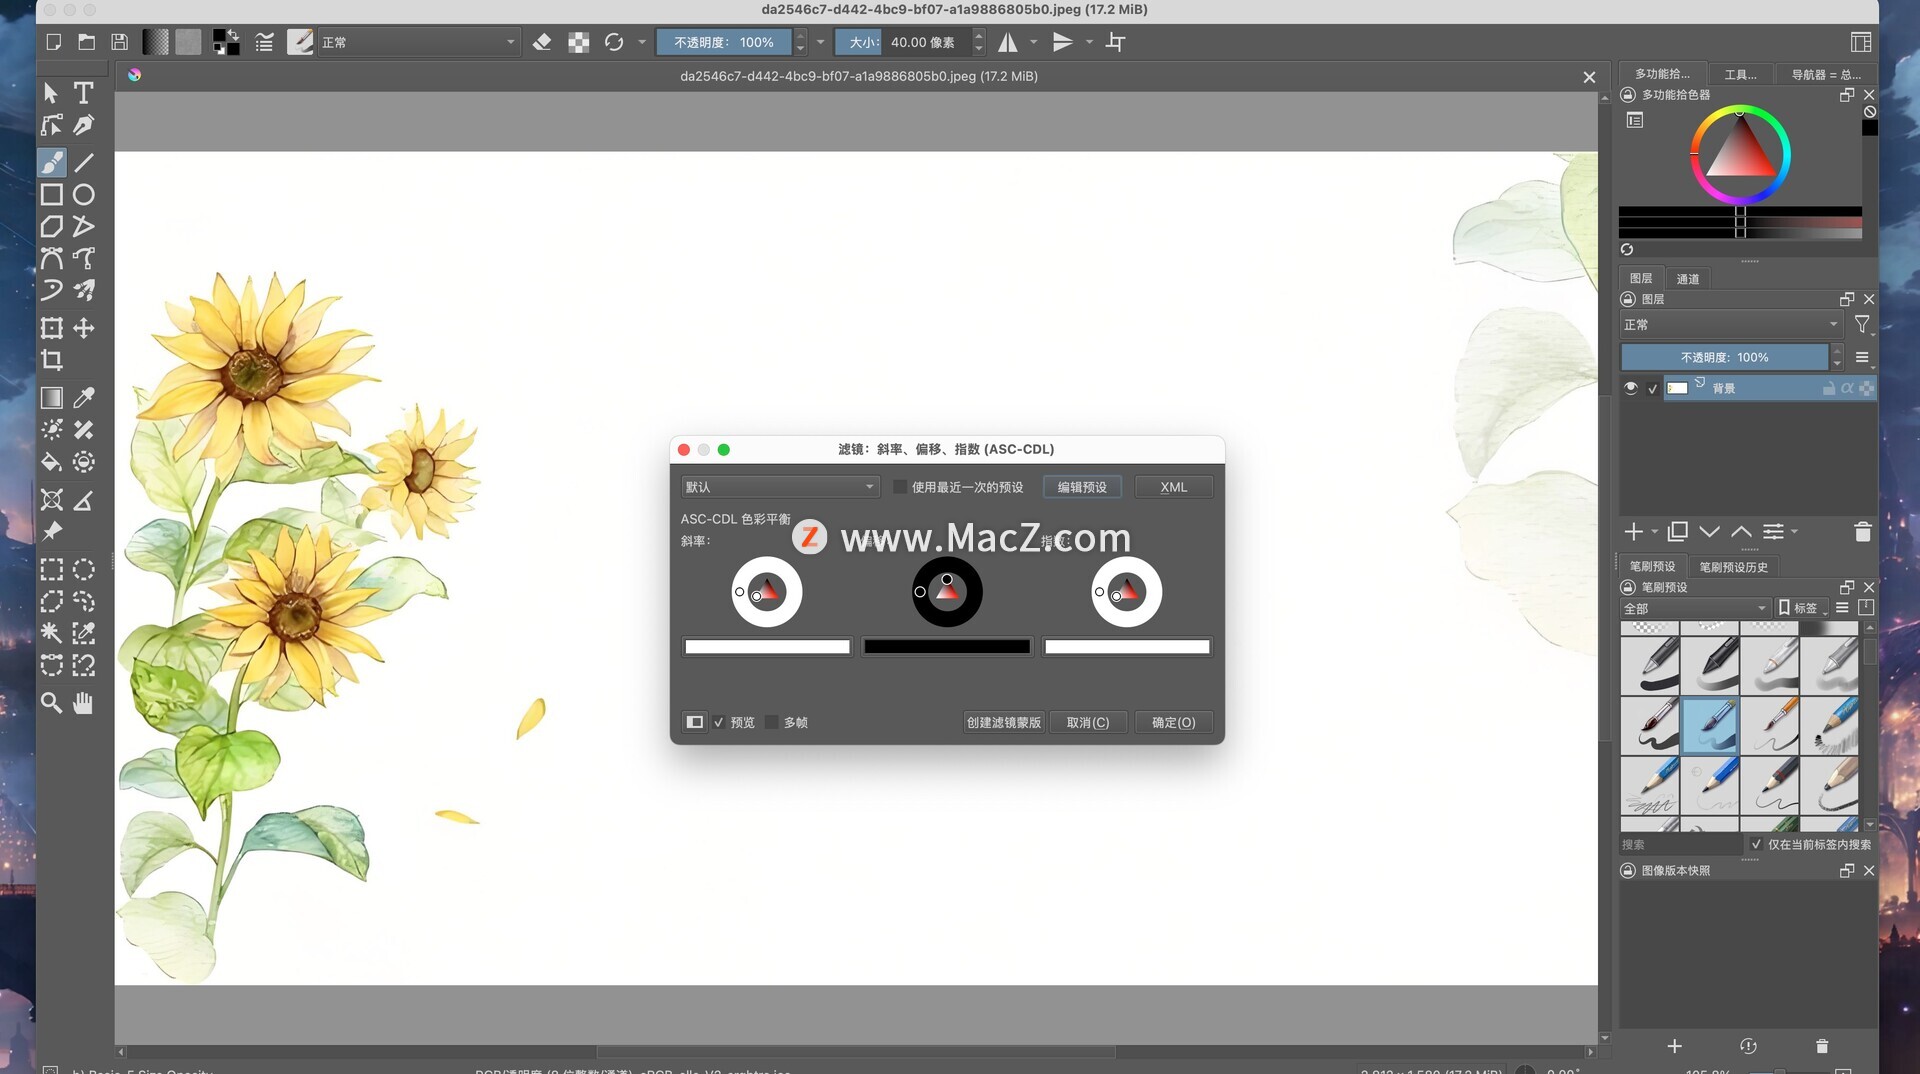
Task: Select the Text tool in toolbox
Action: (x=84, y=93)
